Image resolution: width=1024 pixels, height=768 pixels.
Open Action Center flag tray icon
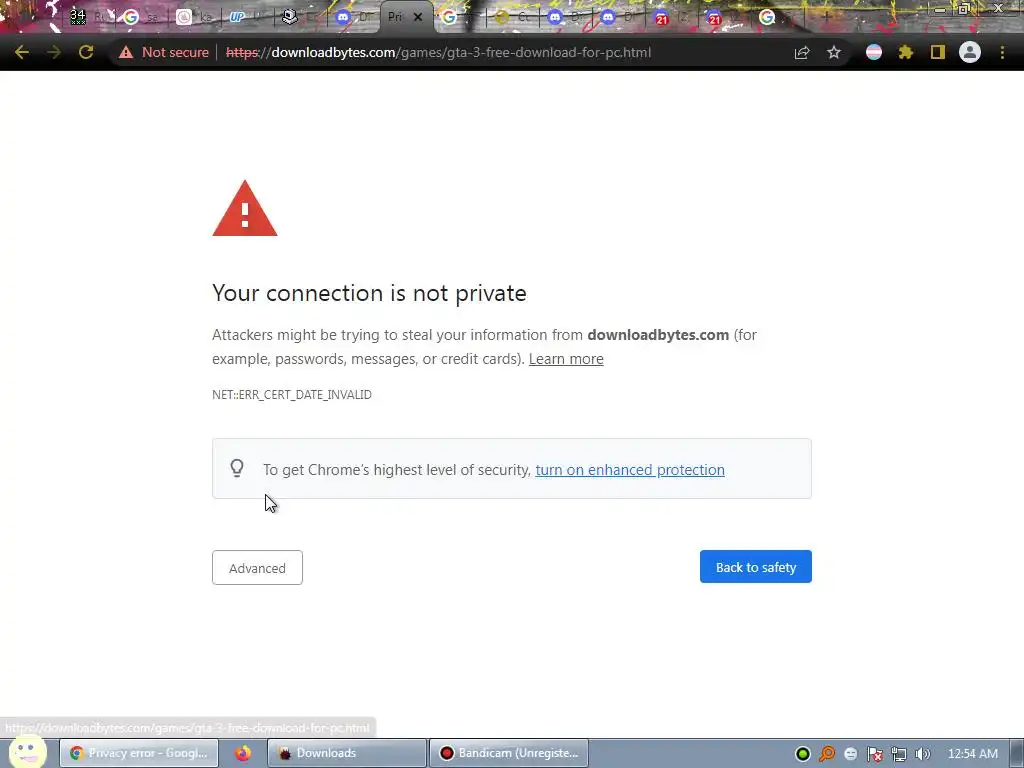(x=874, y=754)
